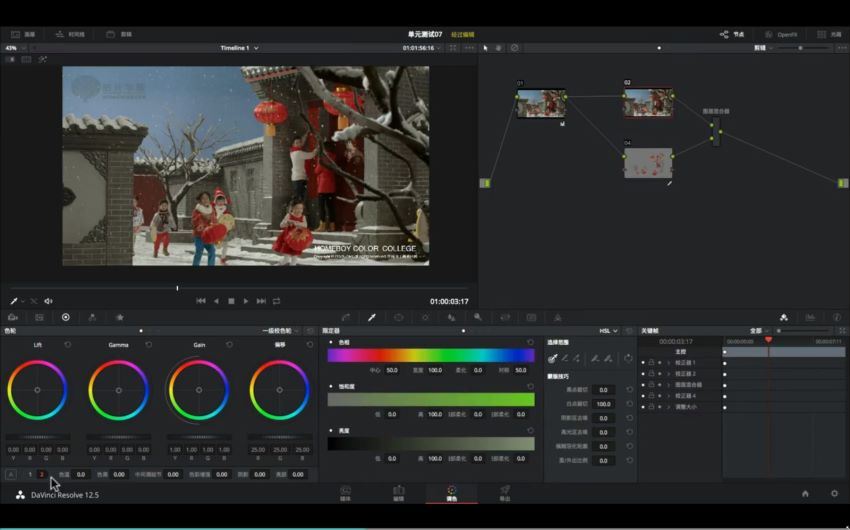Open the Scopes palette
Screen dimensions: 850x530
810,318
